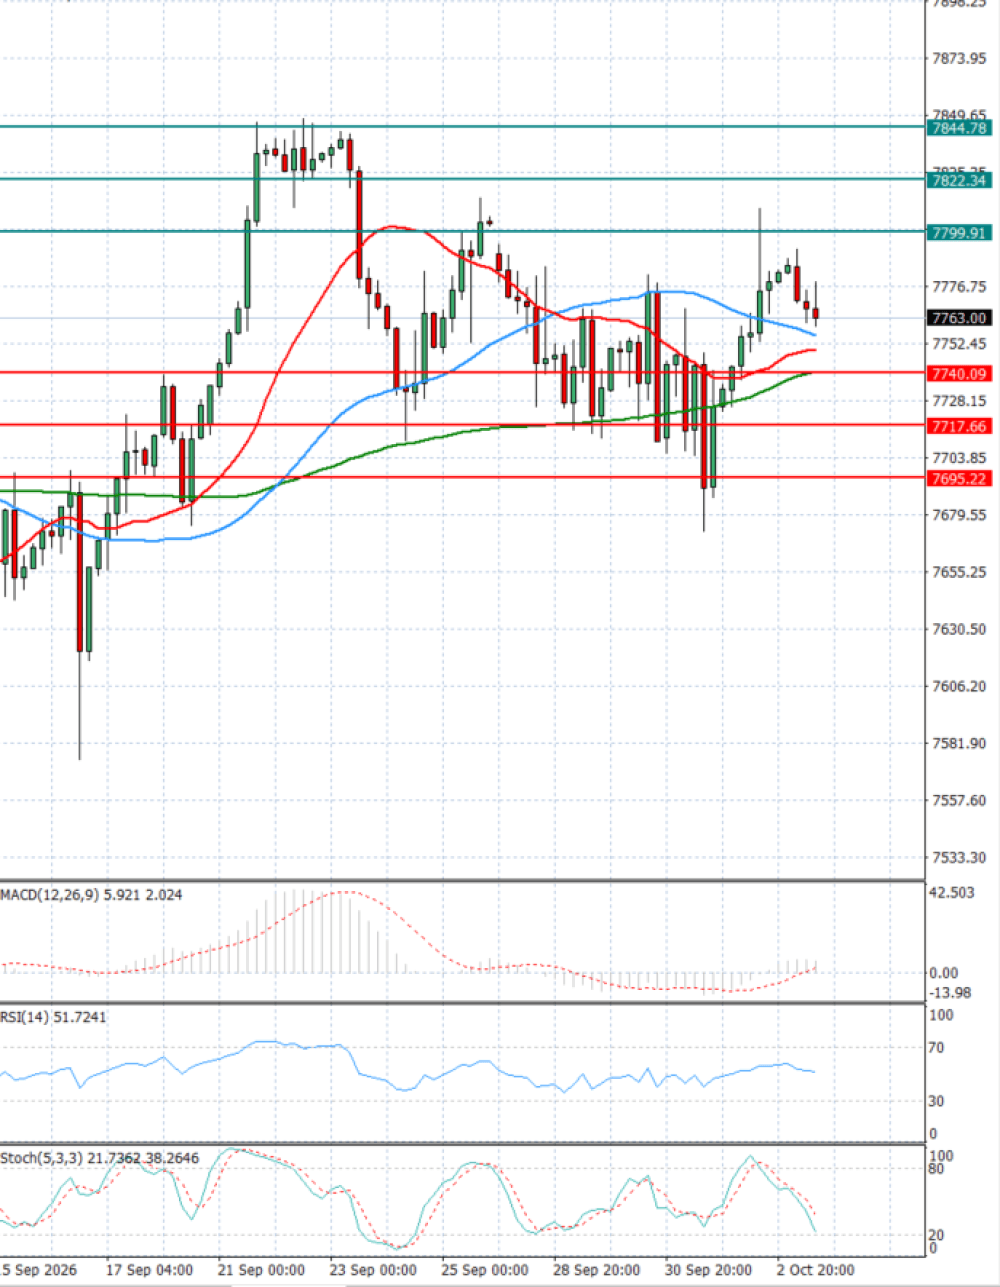Viewport: 1000px width, 1287px height.
Task: Click the 23 Sep 00:00 time label
Action: click(373, 1270)
